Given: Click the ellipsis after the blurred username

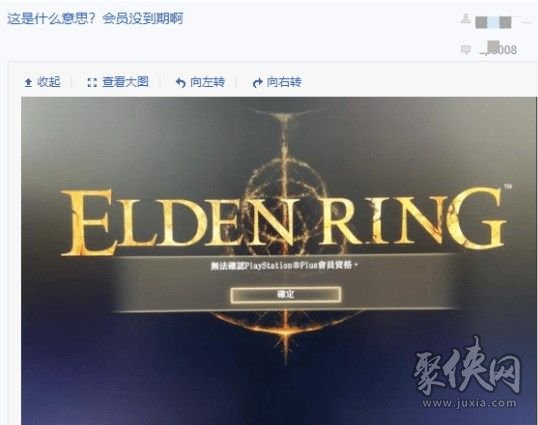Looking at the screenshot, I should (526, 22).
